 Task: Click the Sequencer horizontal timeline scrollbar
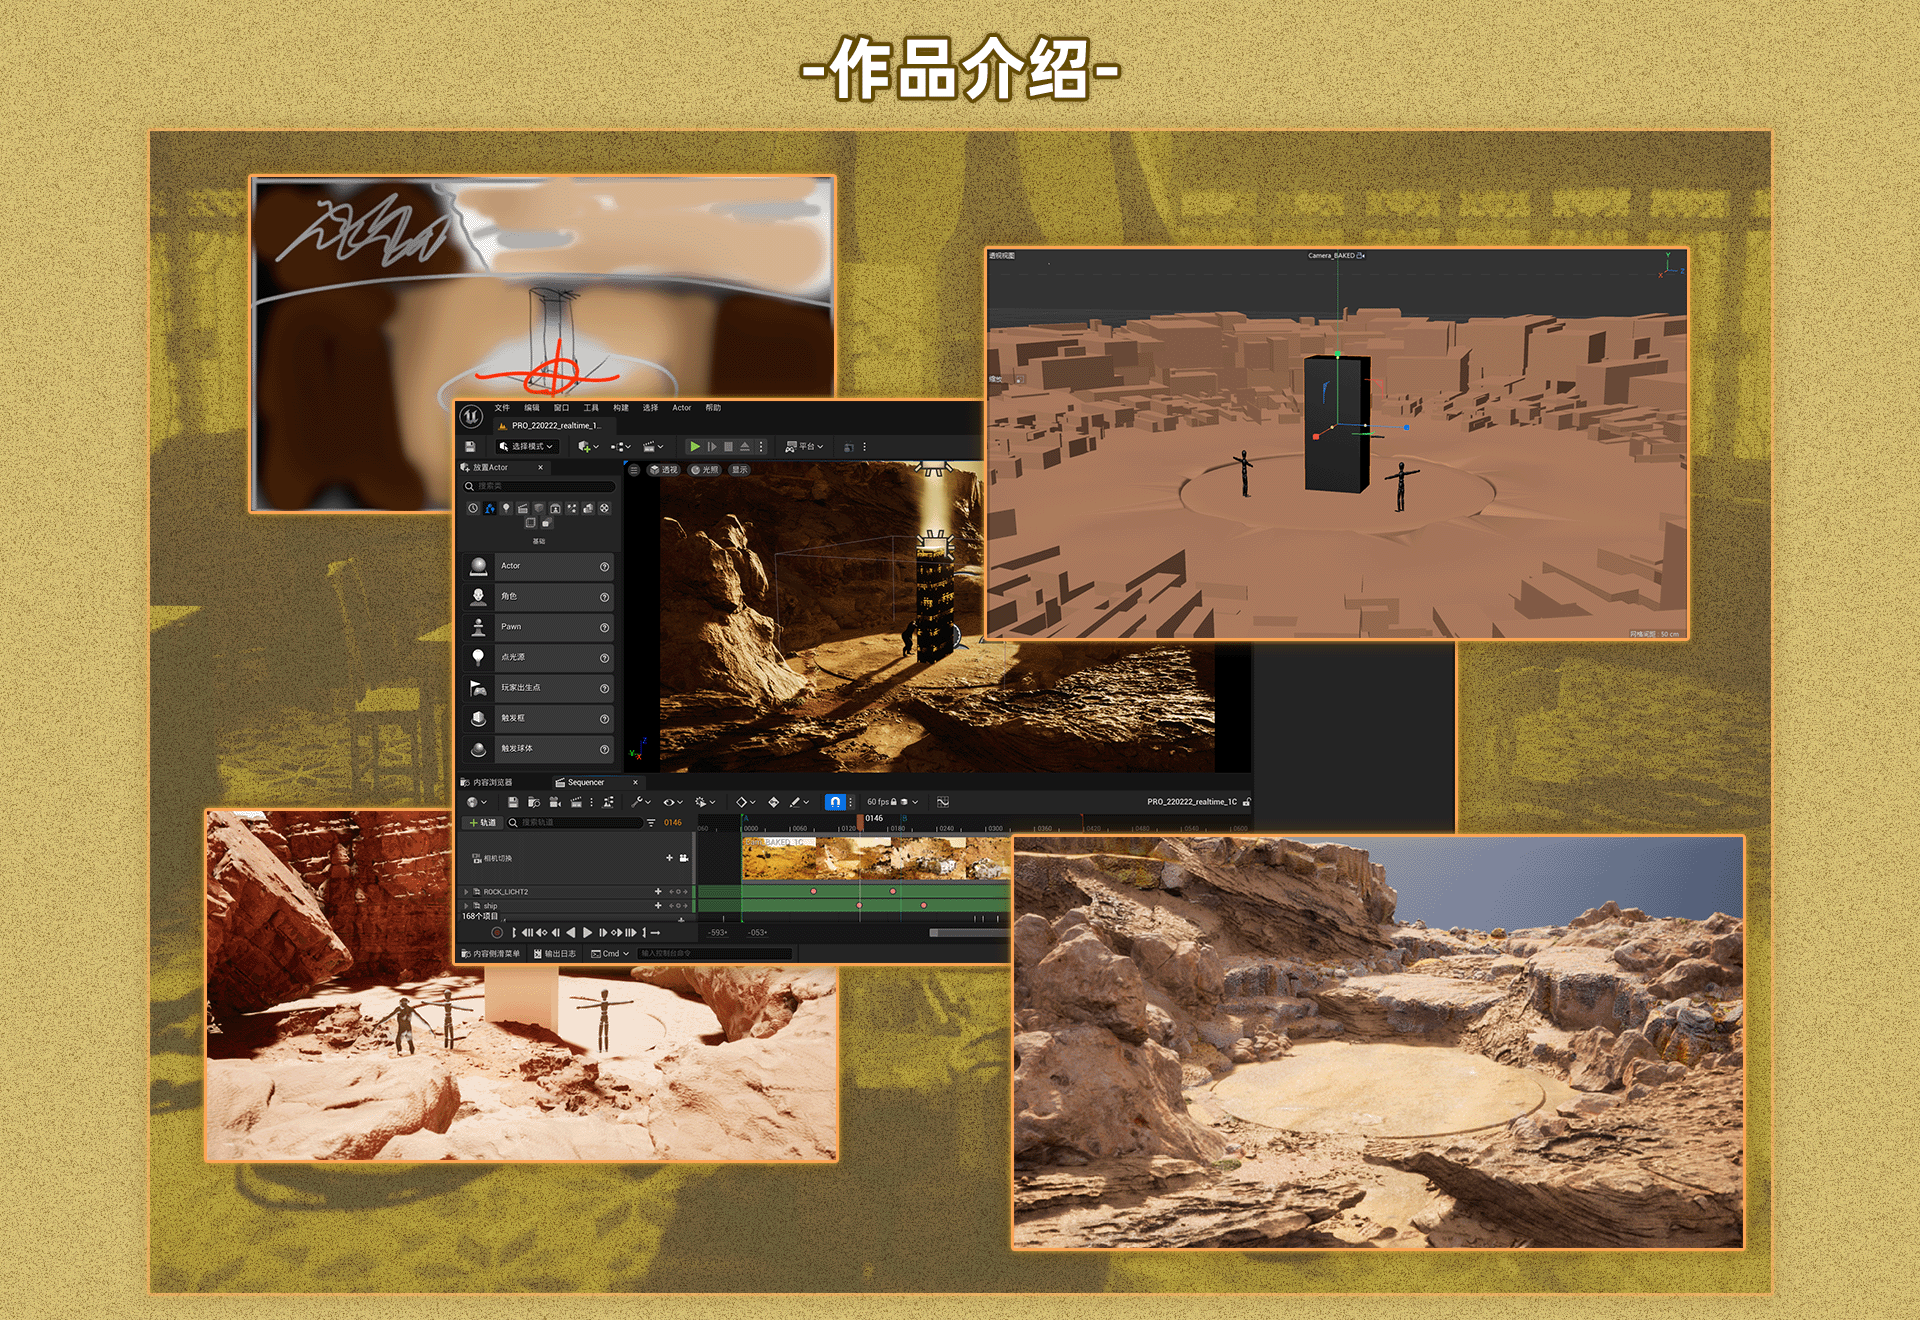point(970,933)
